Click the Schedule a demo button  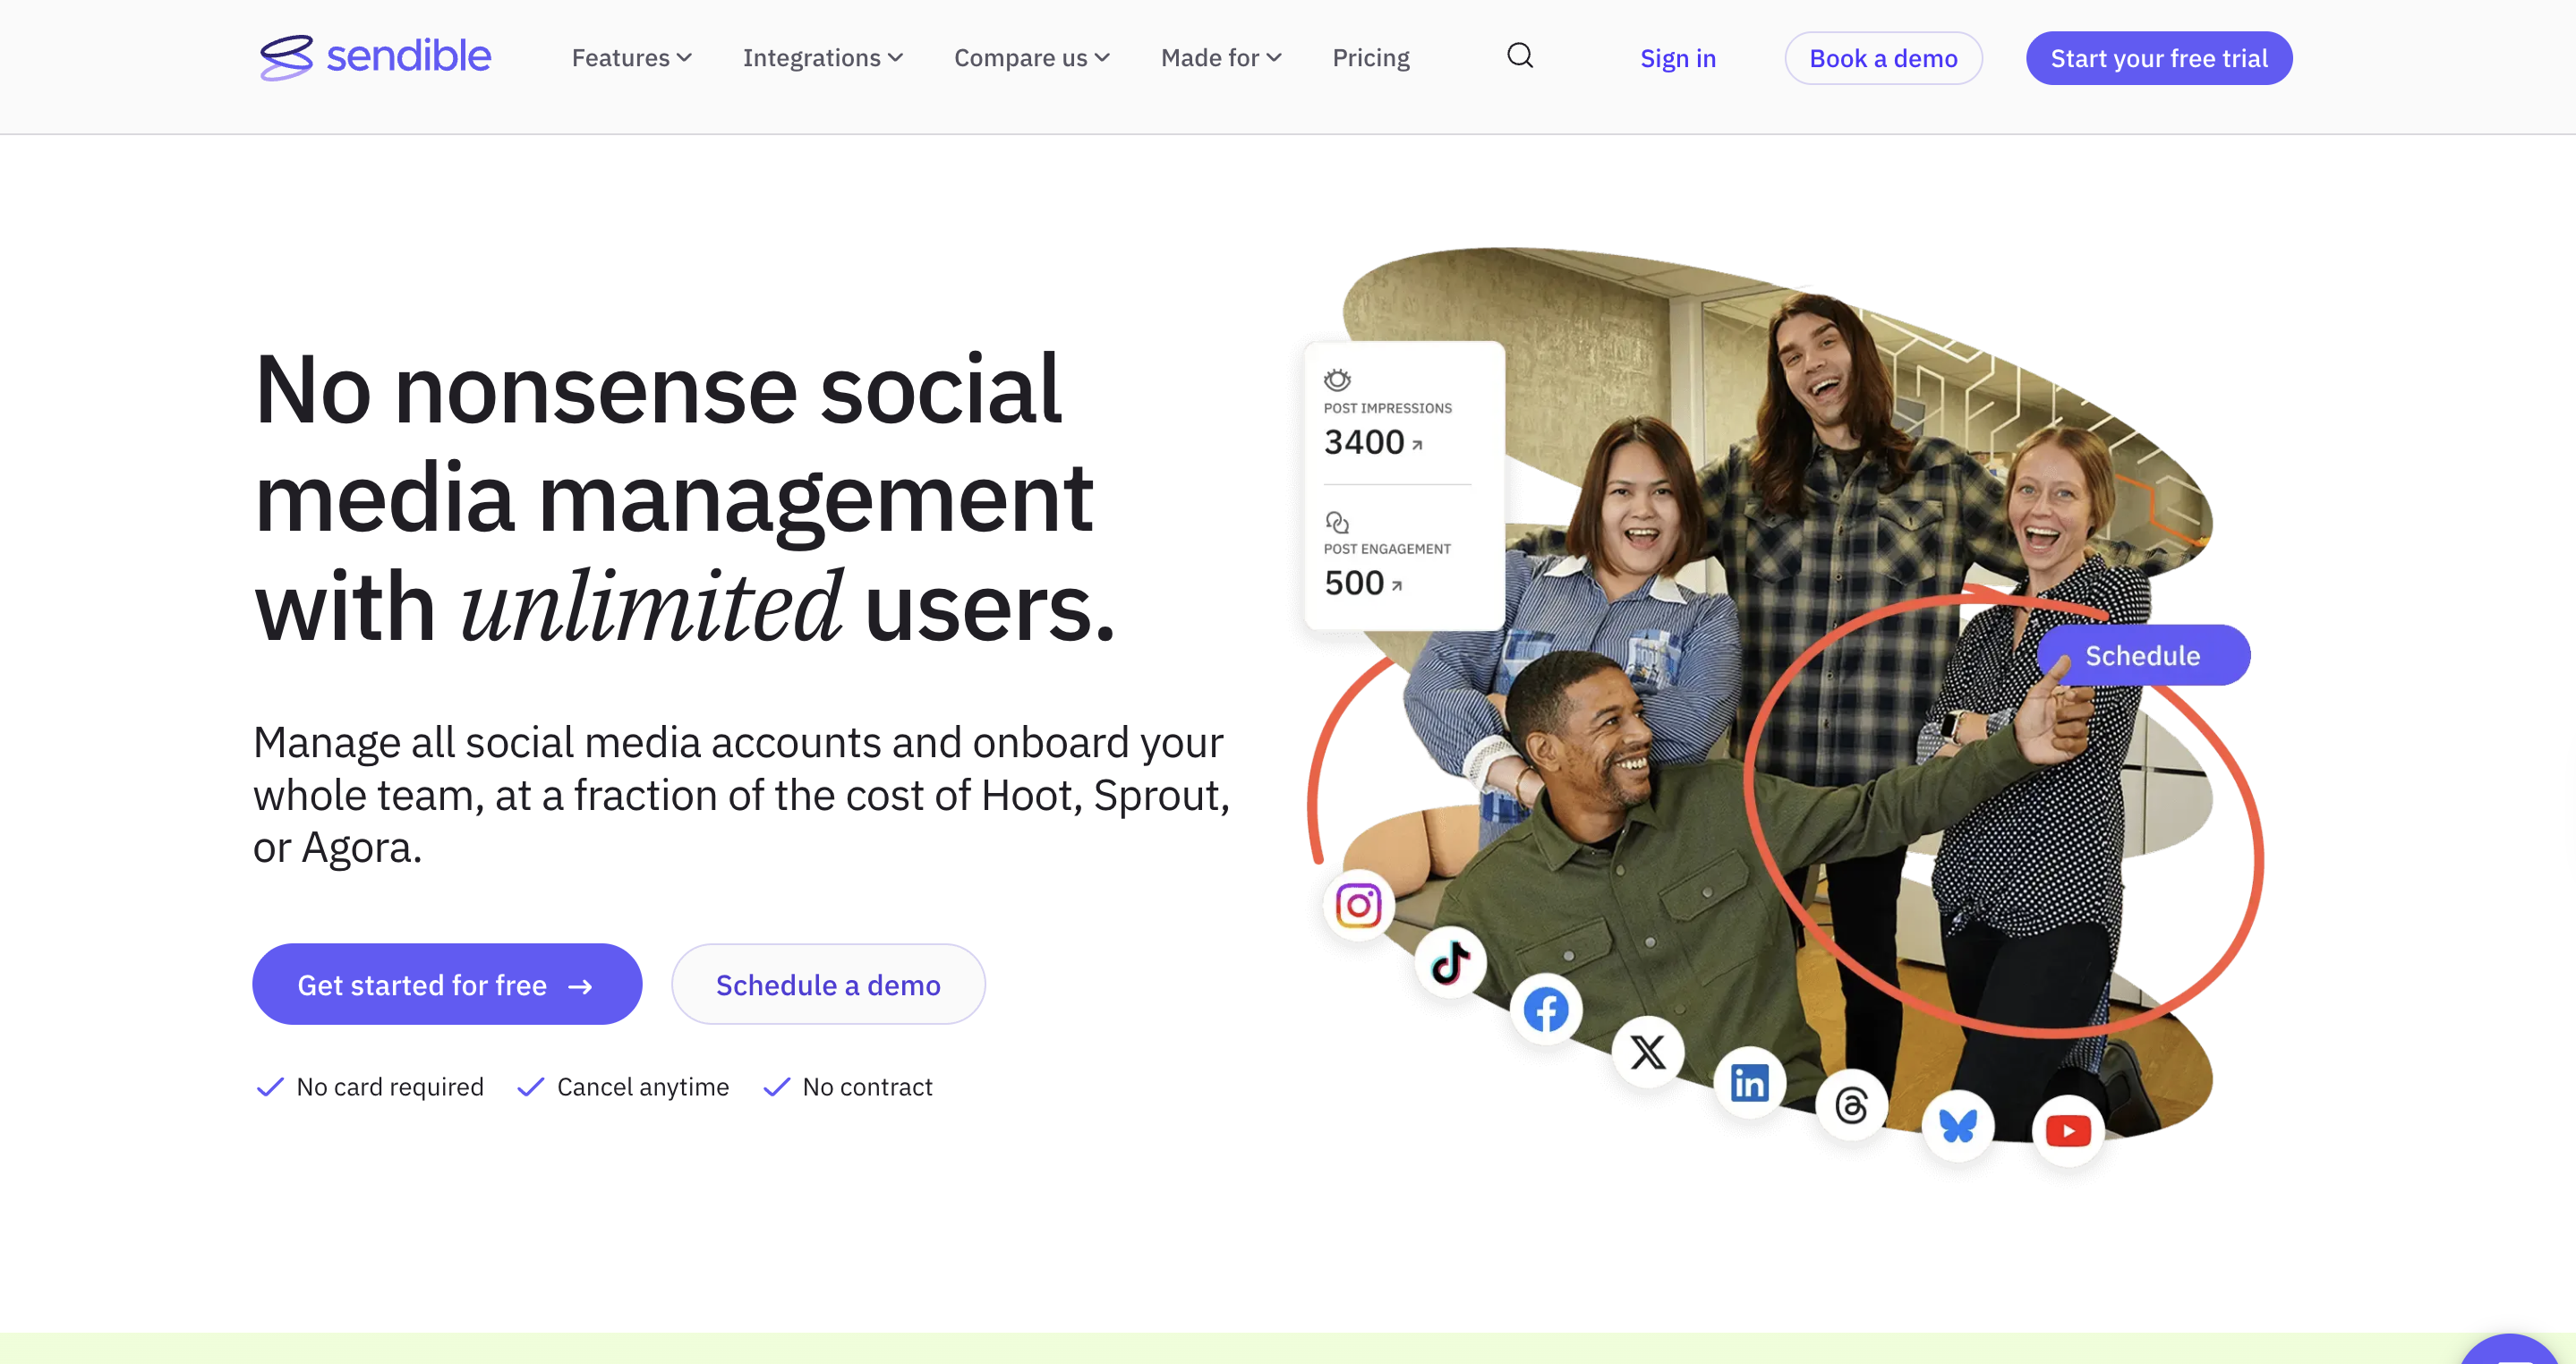coord(827,984)
